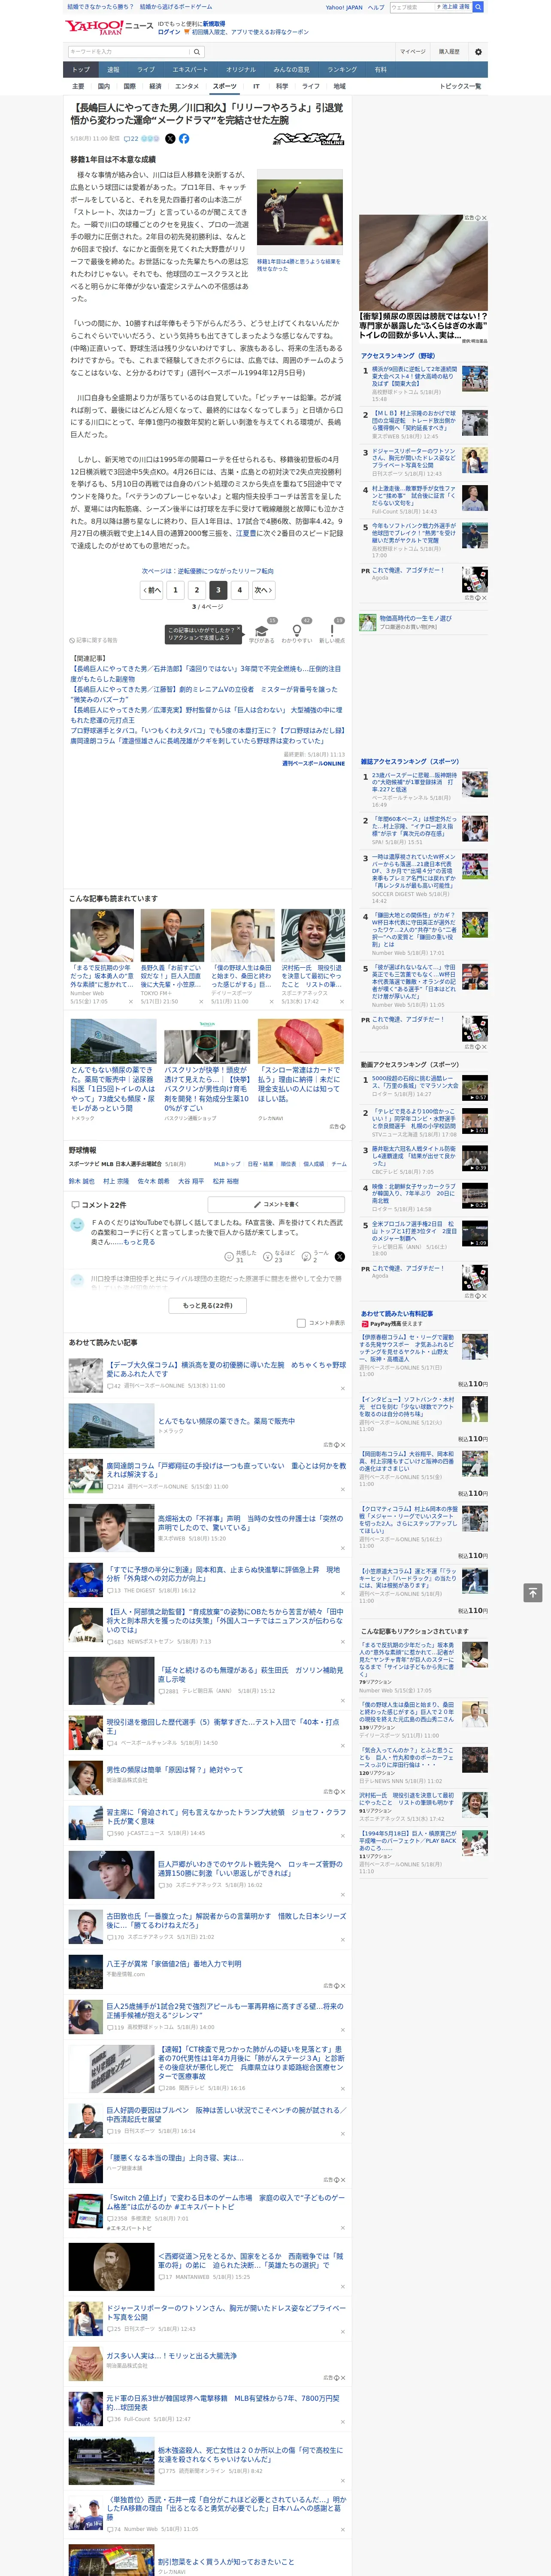Open the 順位表 link
Image resolution: width=551 pixels, height=2576 pixels.
pyautogui.click(x=288, y=1164)
